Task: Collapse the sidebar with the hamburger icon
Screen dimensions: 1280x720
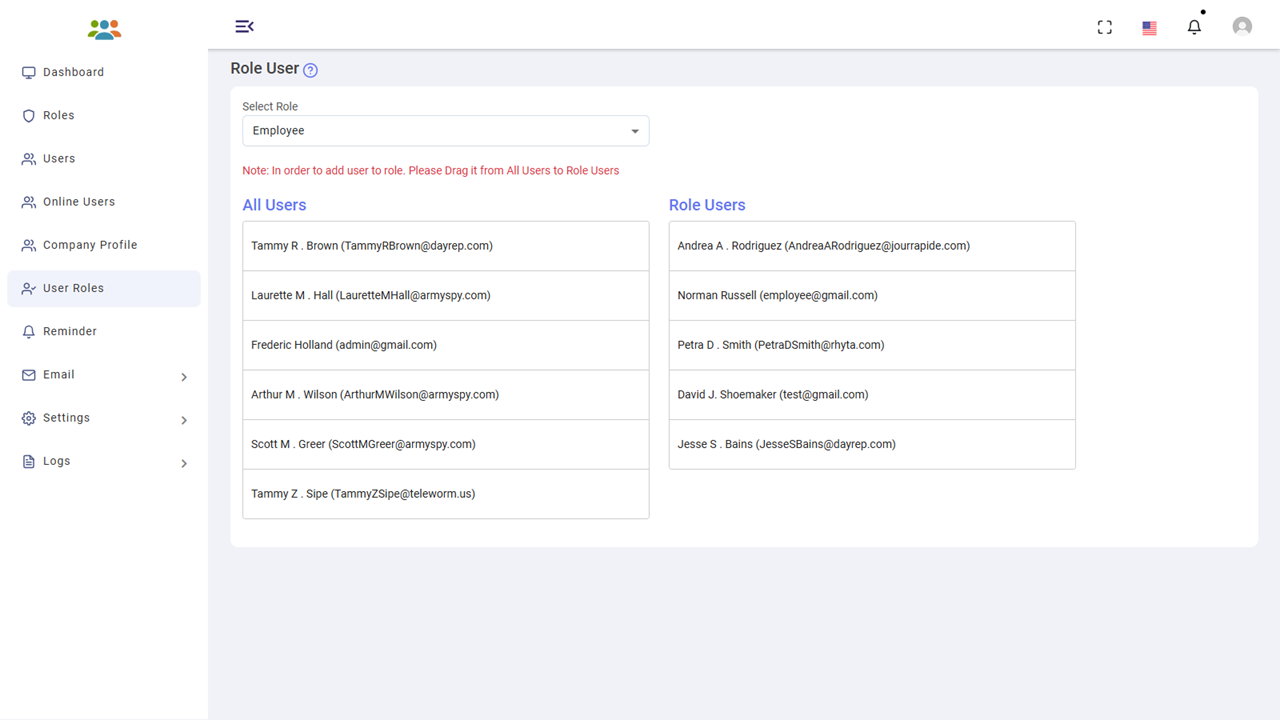Action: 244,26
